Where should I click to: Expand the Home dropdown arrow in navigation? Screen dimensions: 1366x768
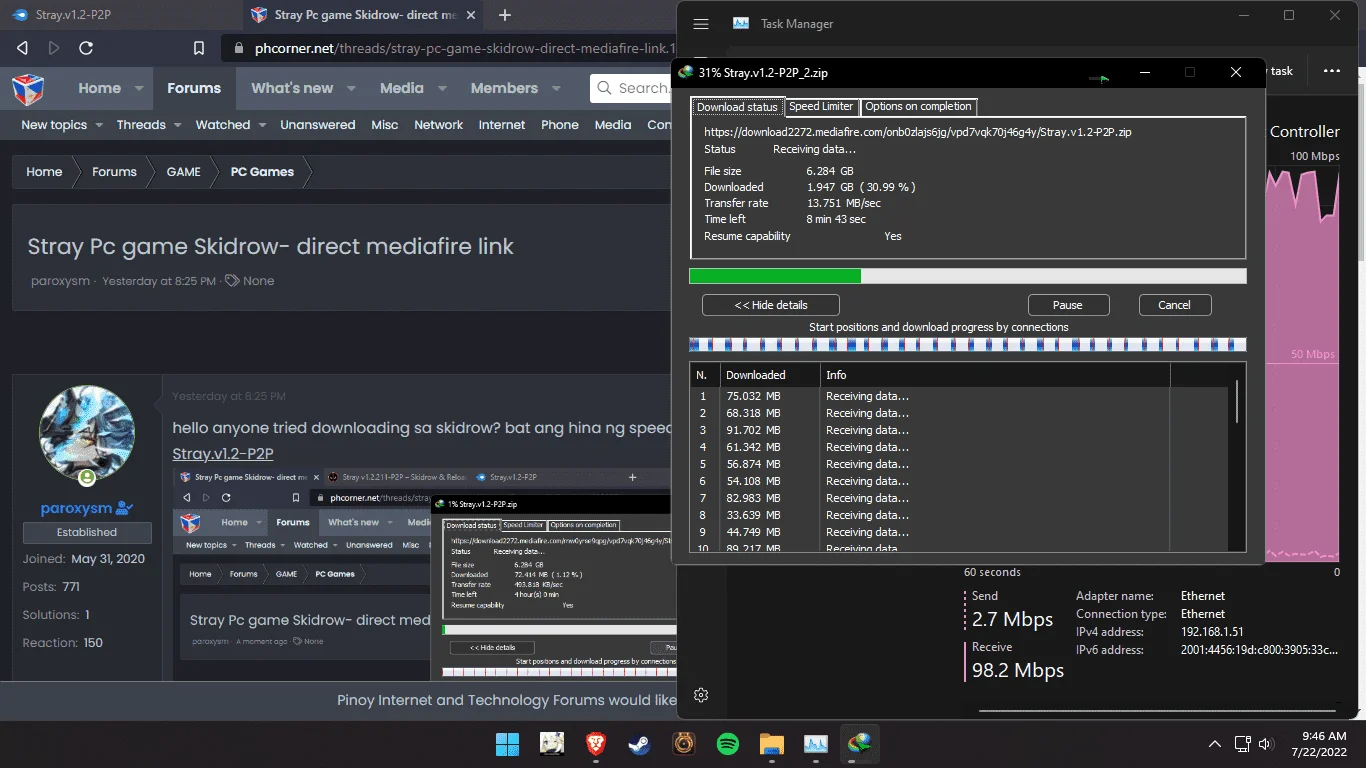[x=139, y=88]
